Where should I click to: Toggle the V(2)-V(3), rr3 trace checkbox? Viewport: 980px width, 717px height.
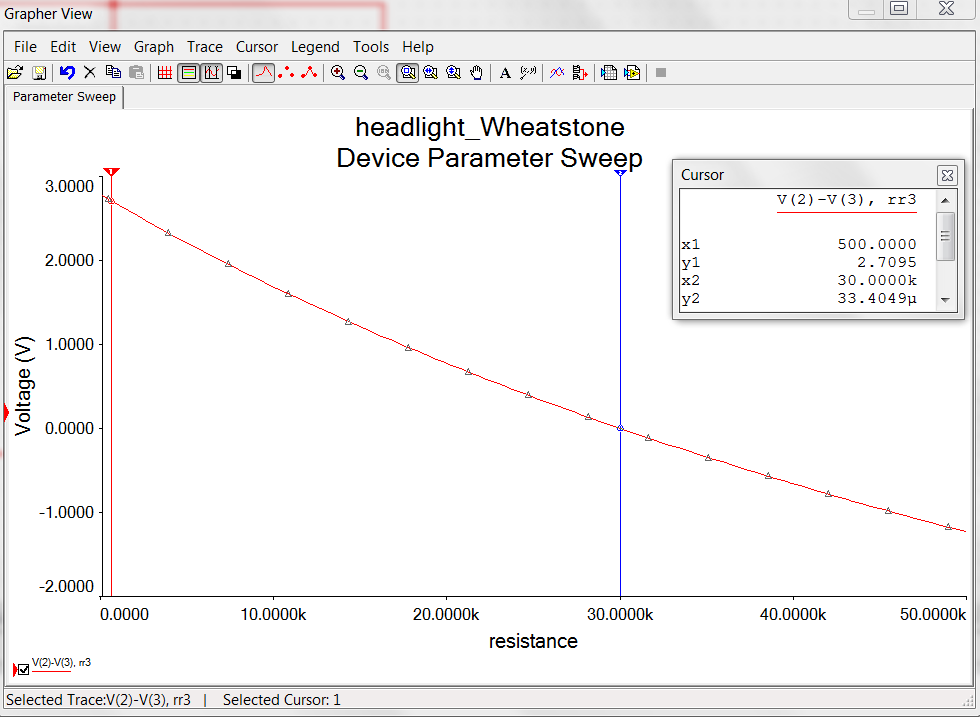point(24,669)
